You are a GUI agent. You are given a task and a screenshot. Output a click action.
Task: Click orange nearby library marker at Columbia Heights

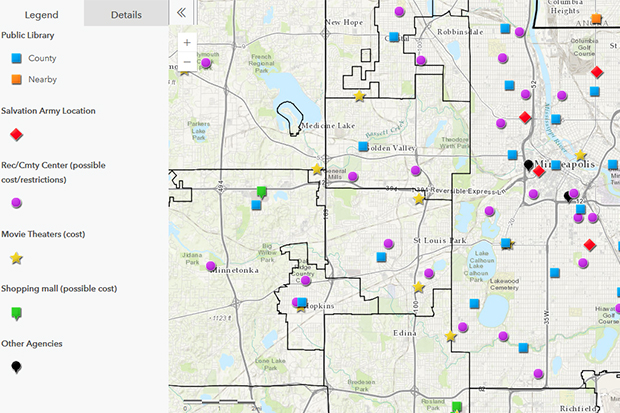pos(596,19)
